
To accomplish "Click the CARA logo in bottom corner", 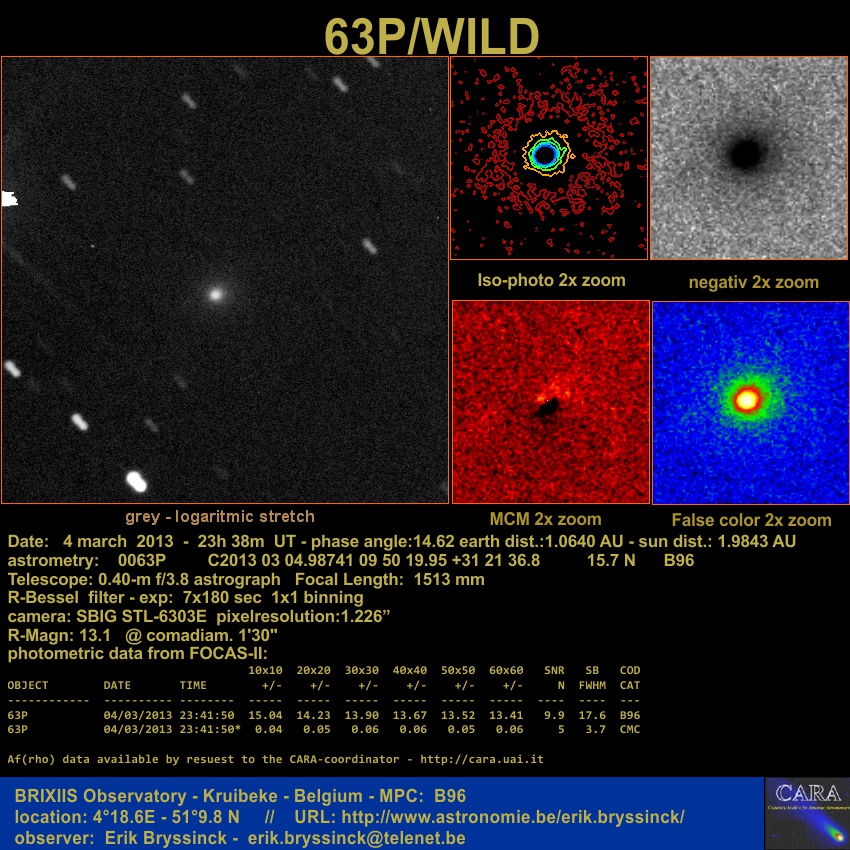I will (x=806, y=813).
